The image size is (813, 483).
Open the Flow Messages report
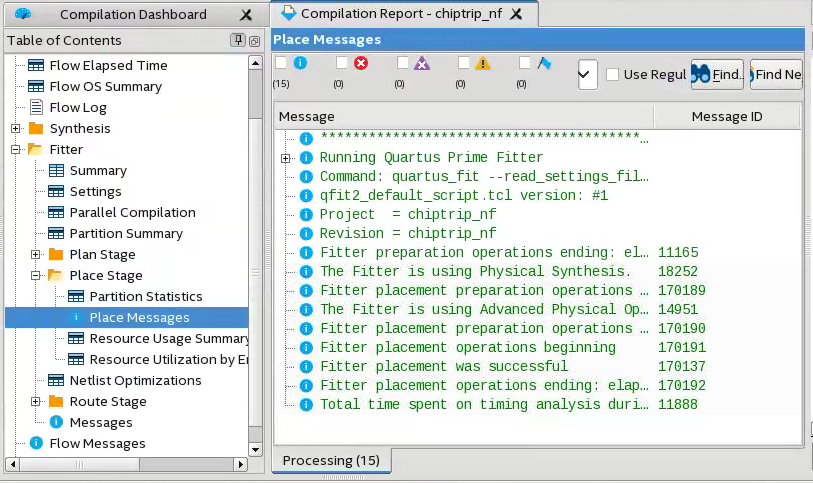[x=97, y=443]
